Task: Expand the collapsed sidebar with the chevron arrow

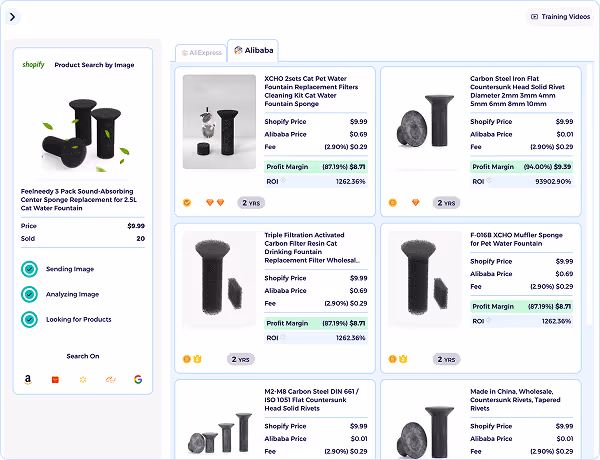Action: [x=12, y=17]
